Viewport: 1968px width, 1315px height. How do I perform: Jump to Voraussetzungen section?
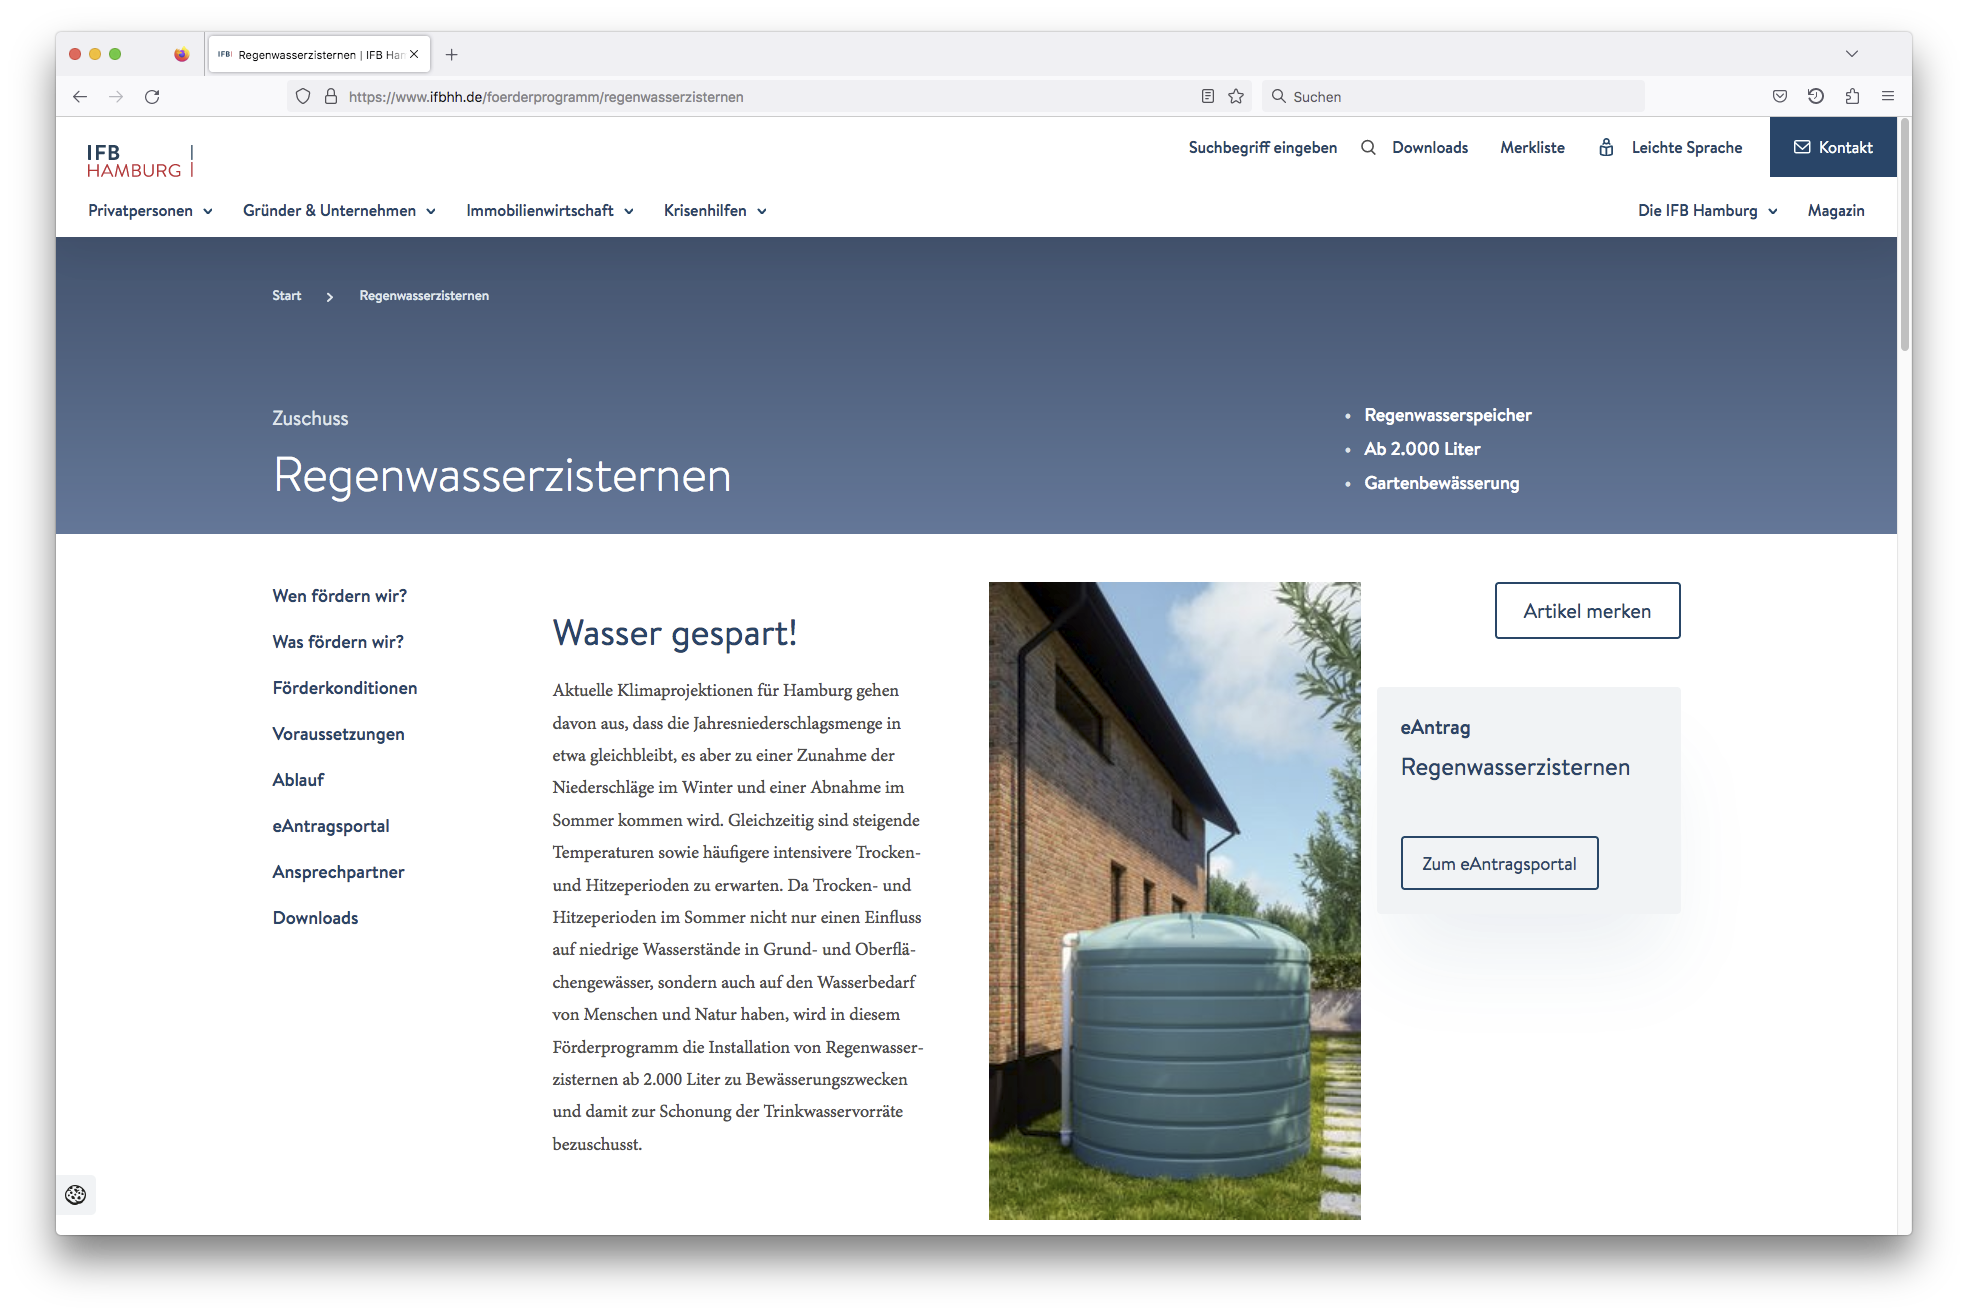[x=339, y=734]
